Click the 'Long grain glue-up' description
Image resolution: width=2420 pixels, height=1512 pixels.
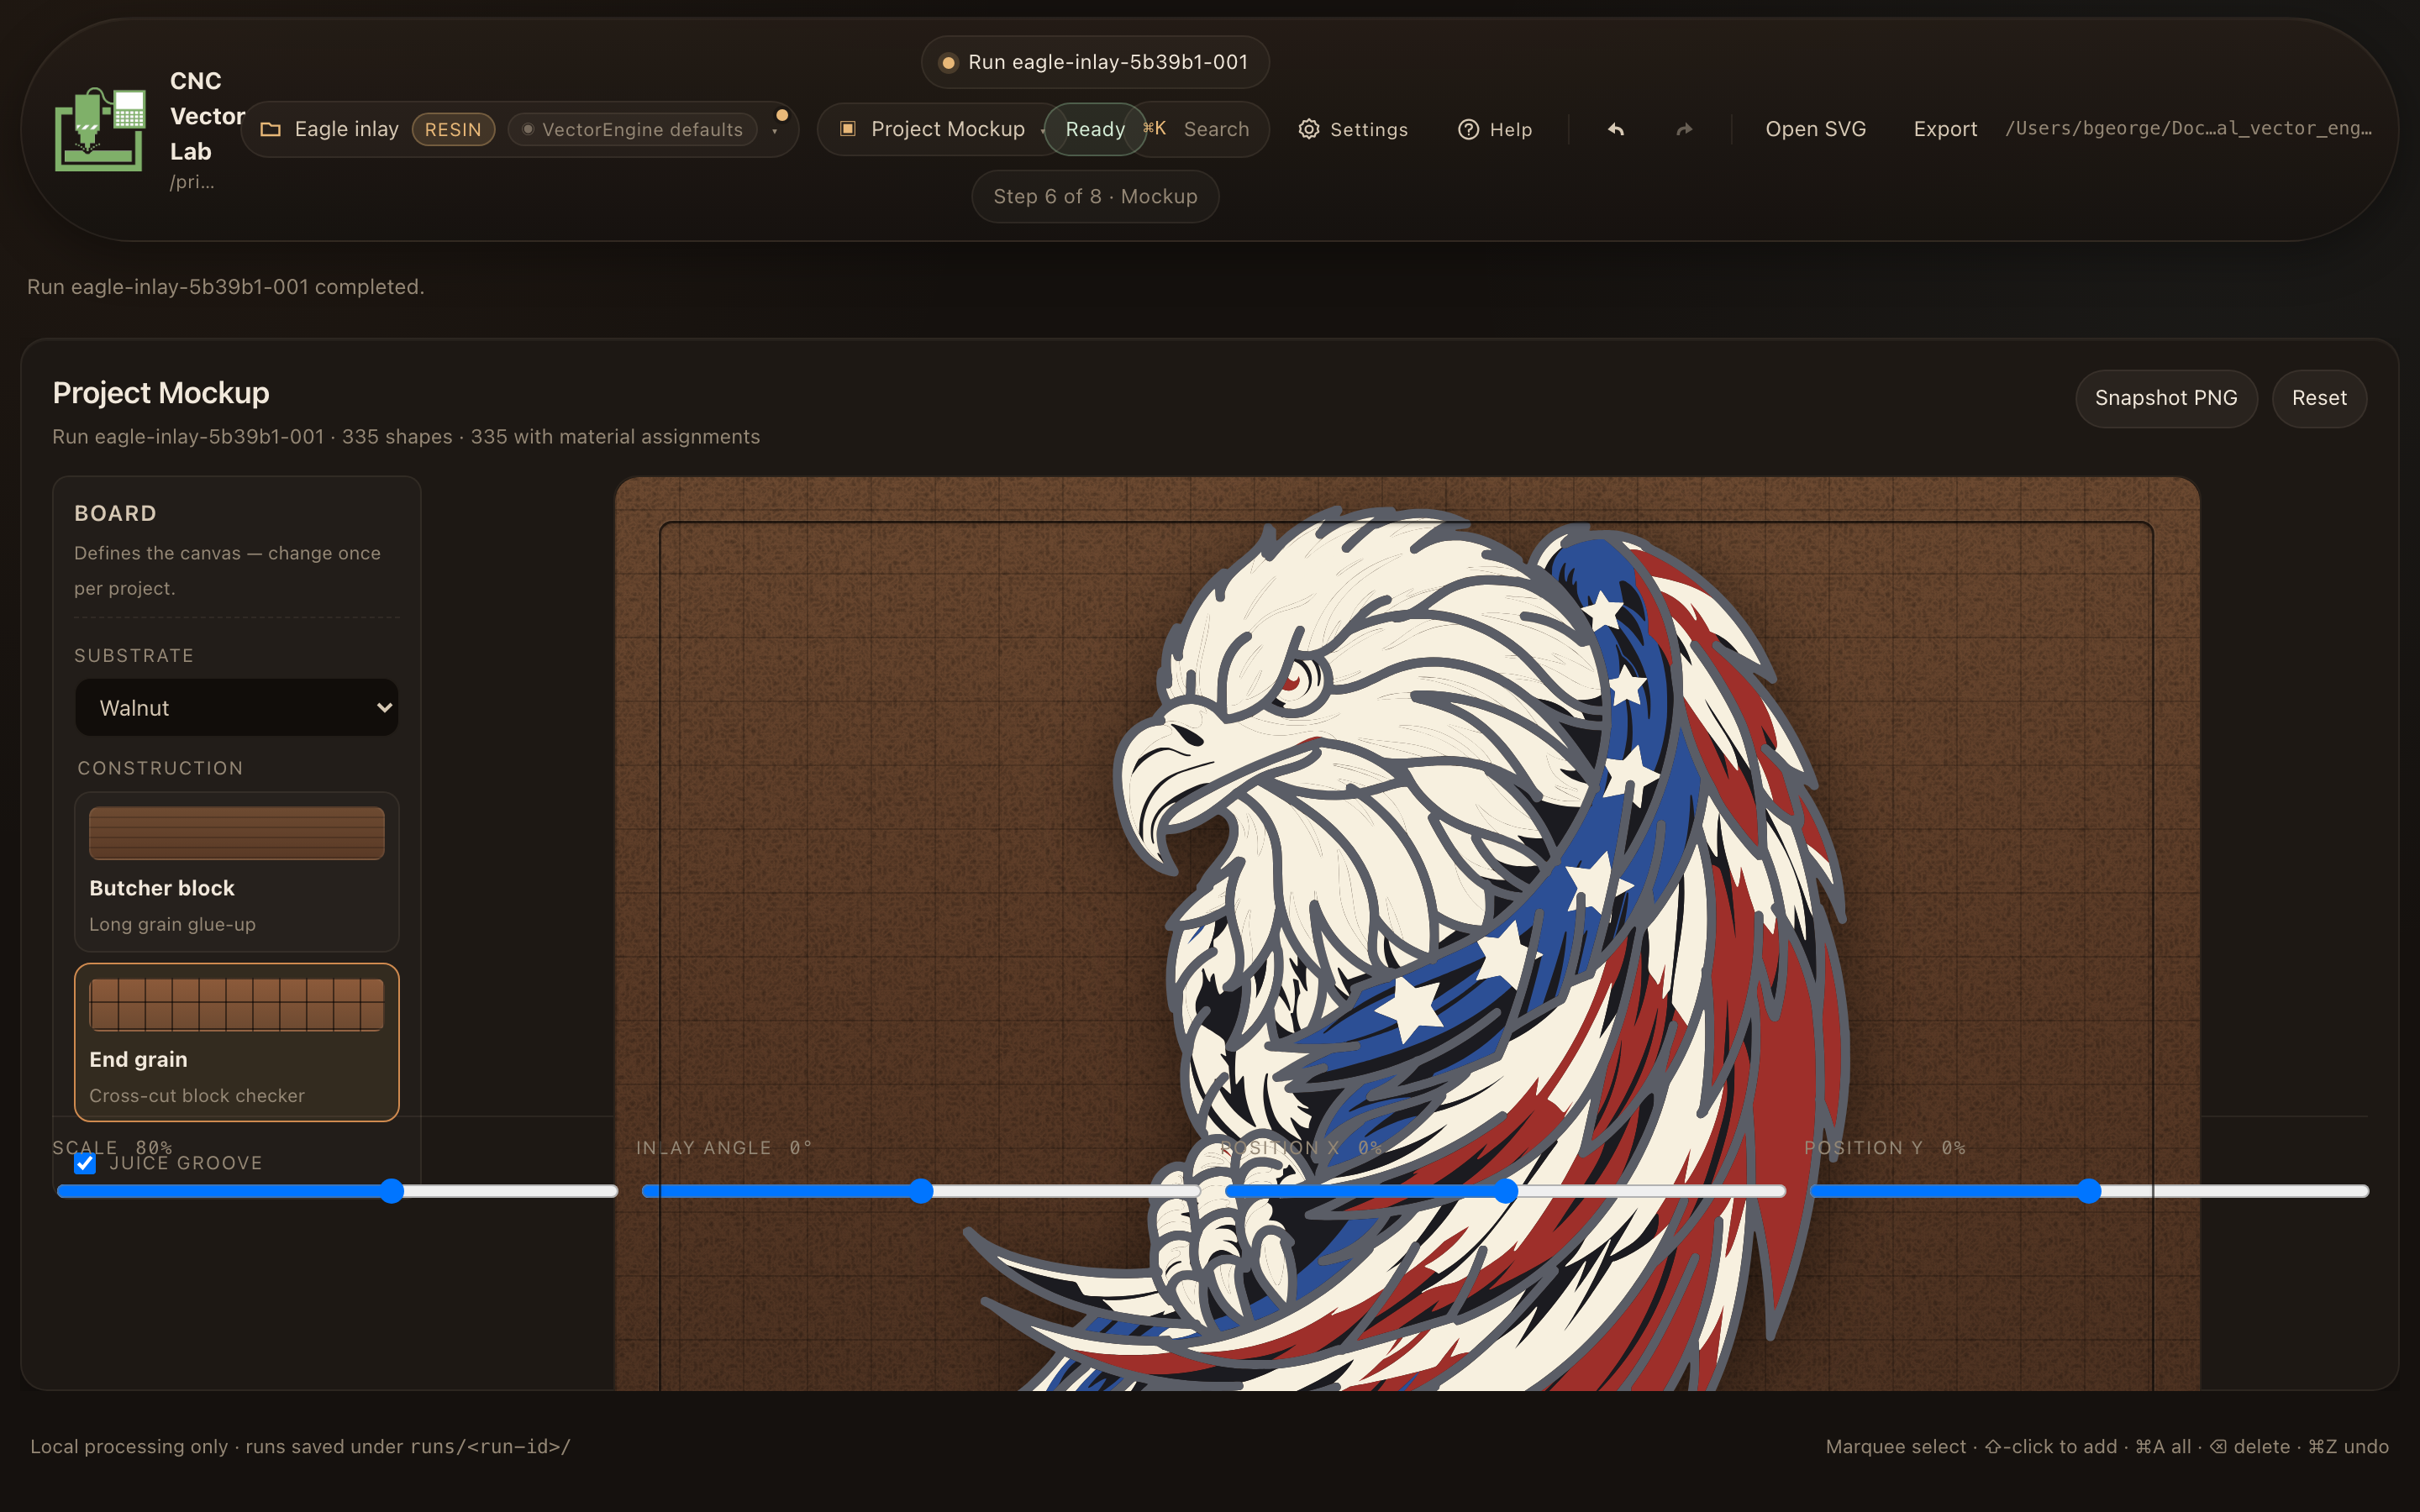coord(172,924)
